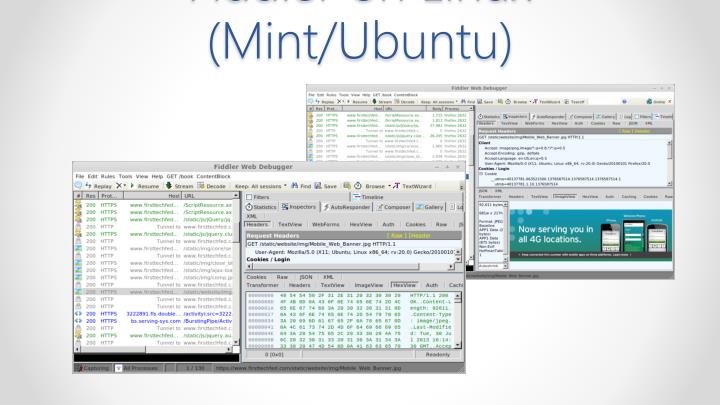720x405 pixels.
Task: Click Tearoff in back Fiddler window toolbar
Action: [574, 101]
